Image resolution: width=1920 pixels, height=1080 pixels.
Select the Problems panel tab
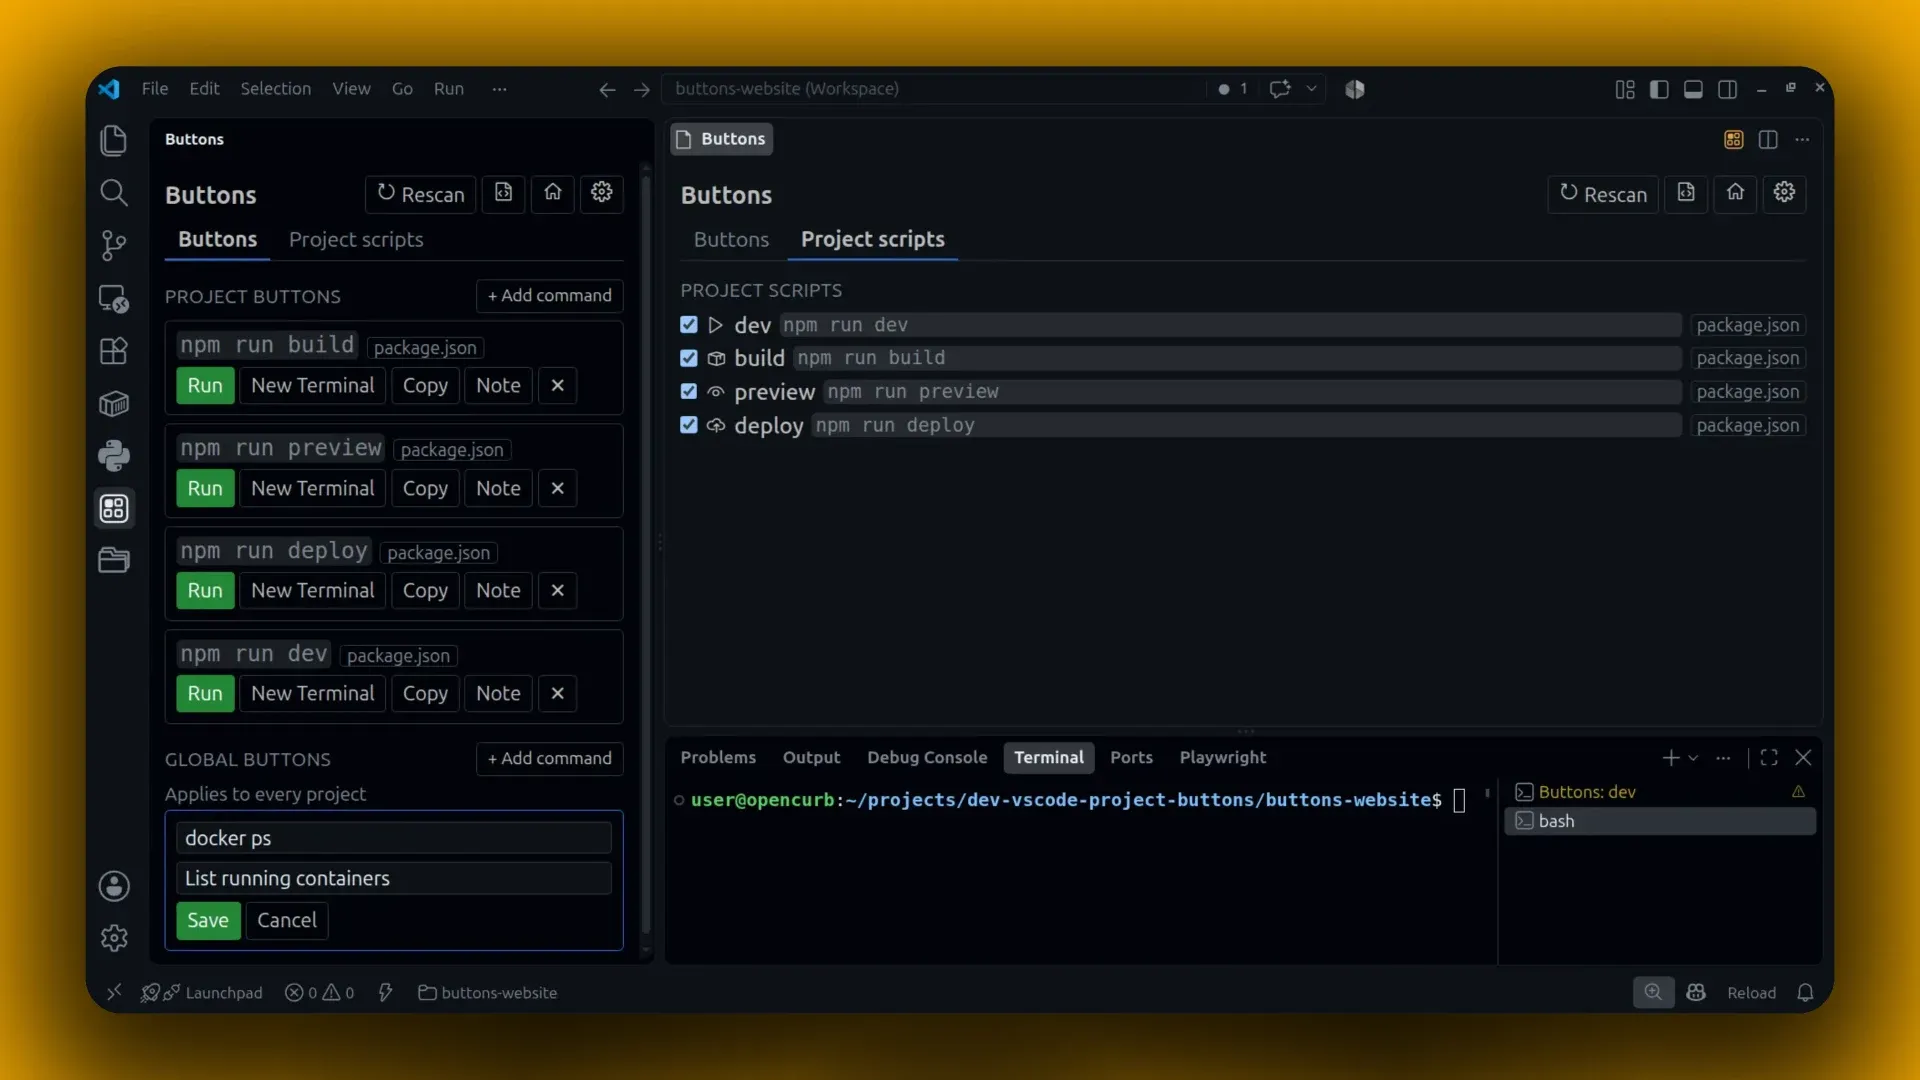(718, 758)
